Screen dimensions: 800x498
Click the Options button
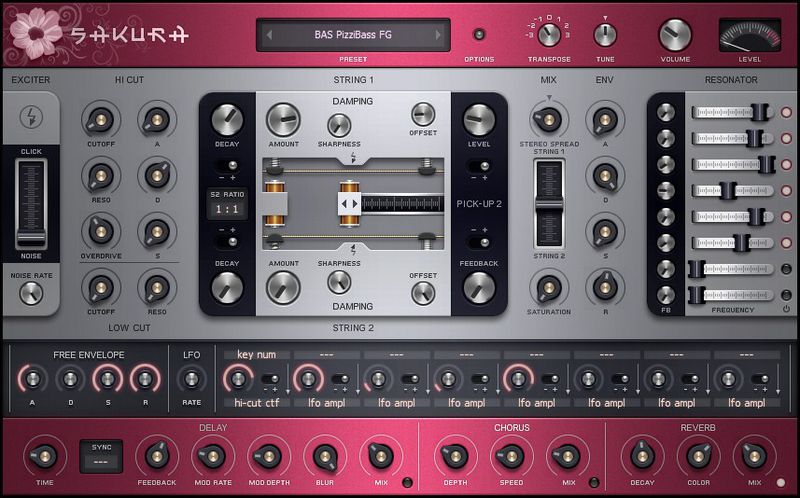point(479,35)
